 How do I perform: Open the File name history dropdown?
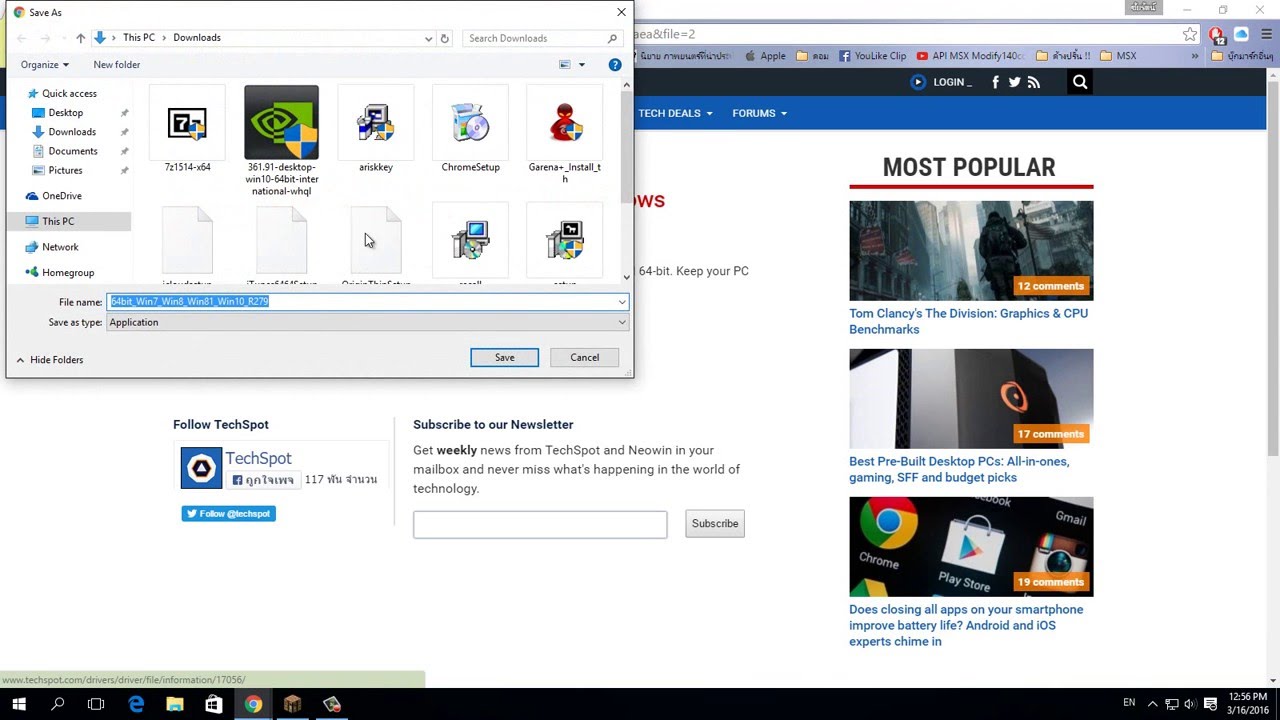tap(621, 302)
